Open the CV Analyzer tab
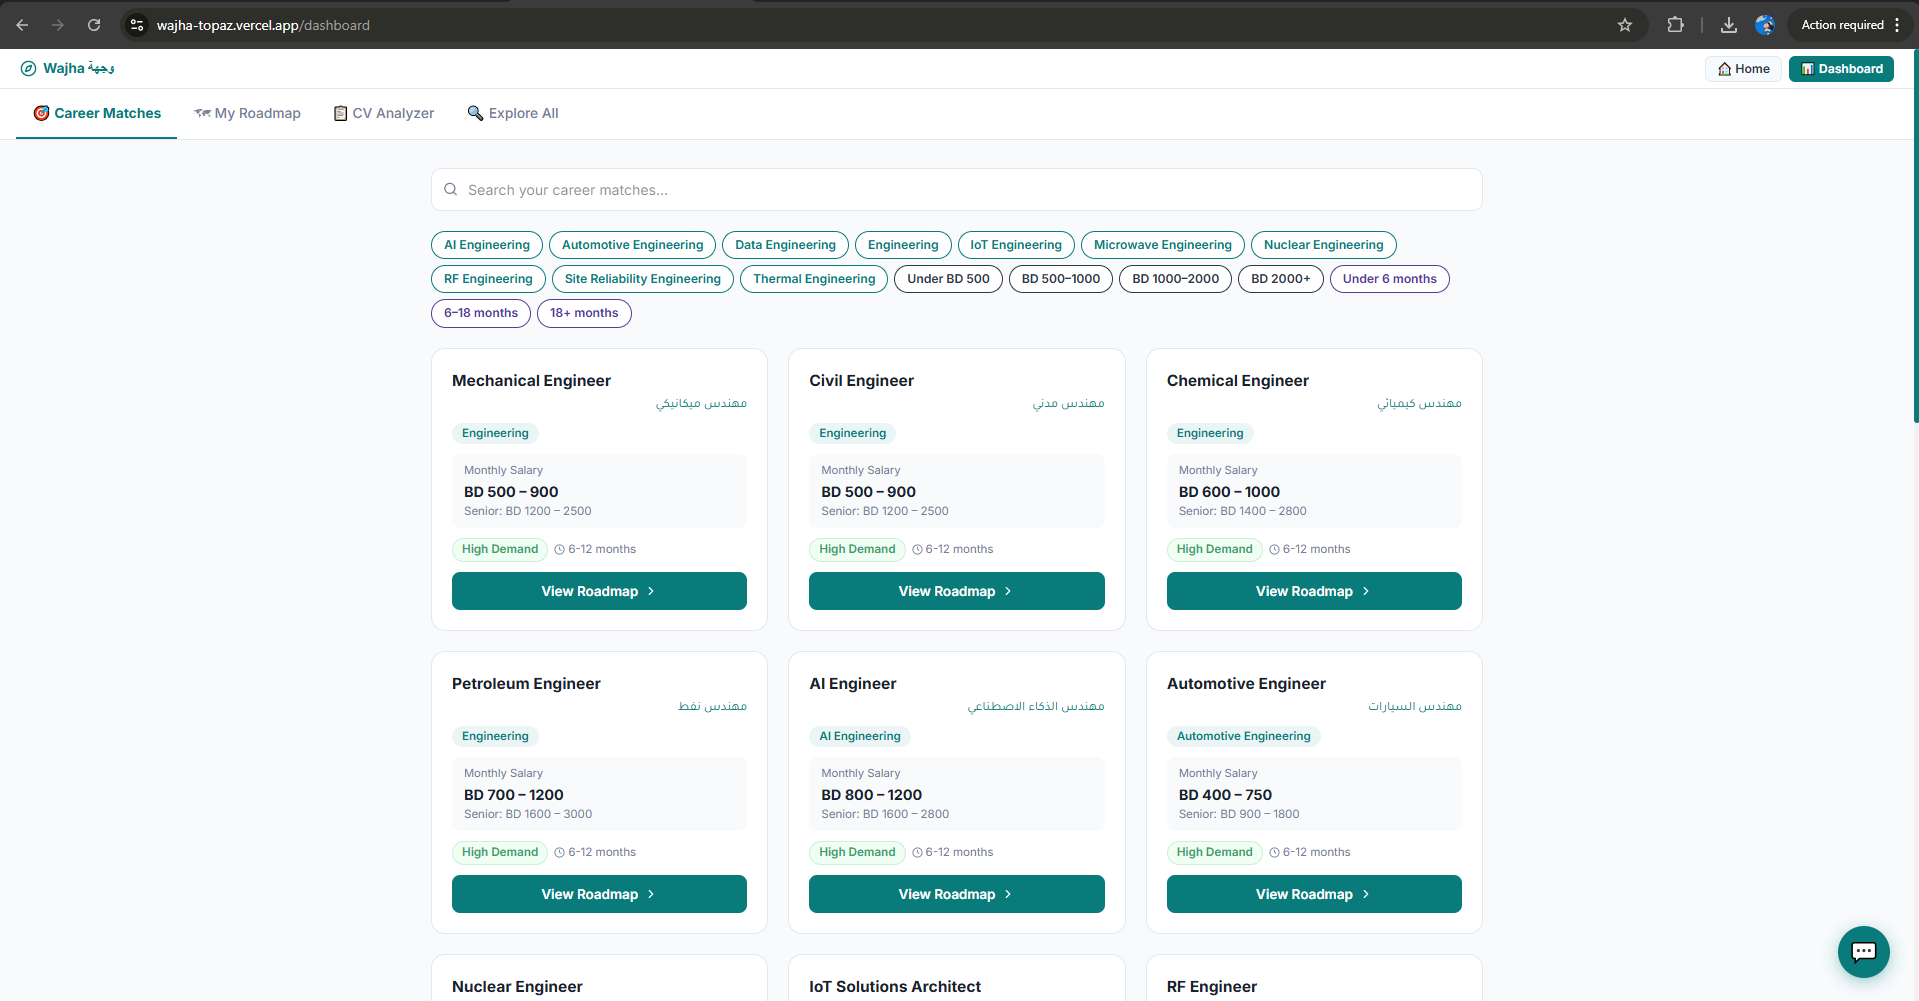The image size is (1919, 1001). (x=384, y=114)
